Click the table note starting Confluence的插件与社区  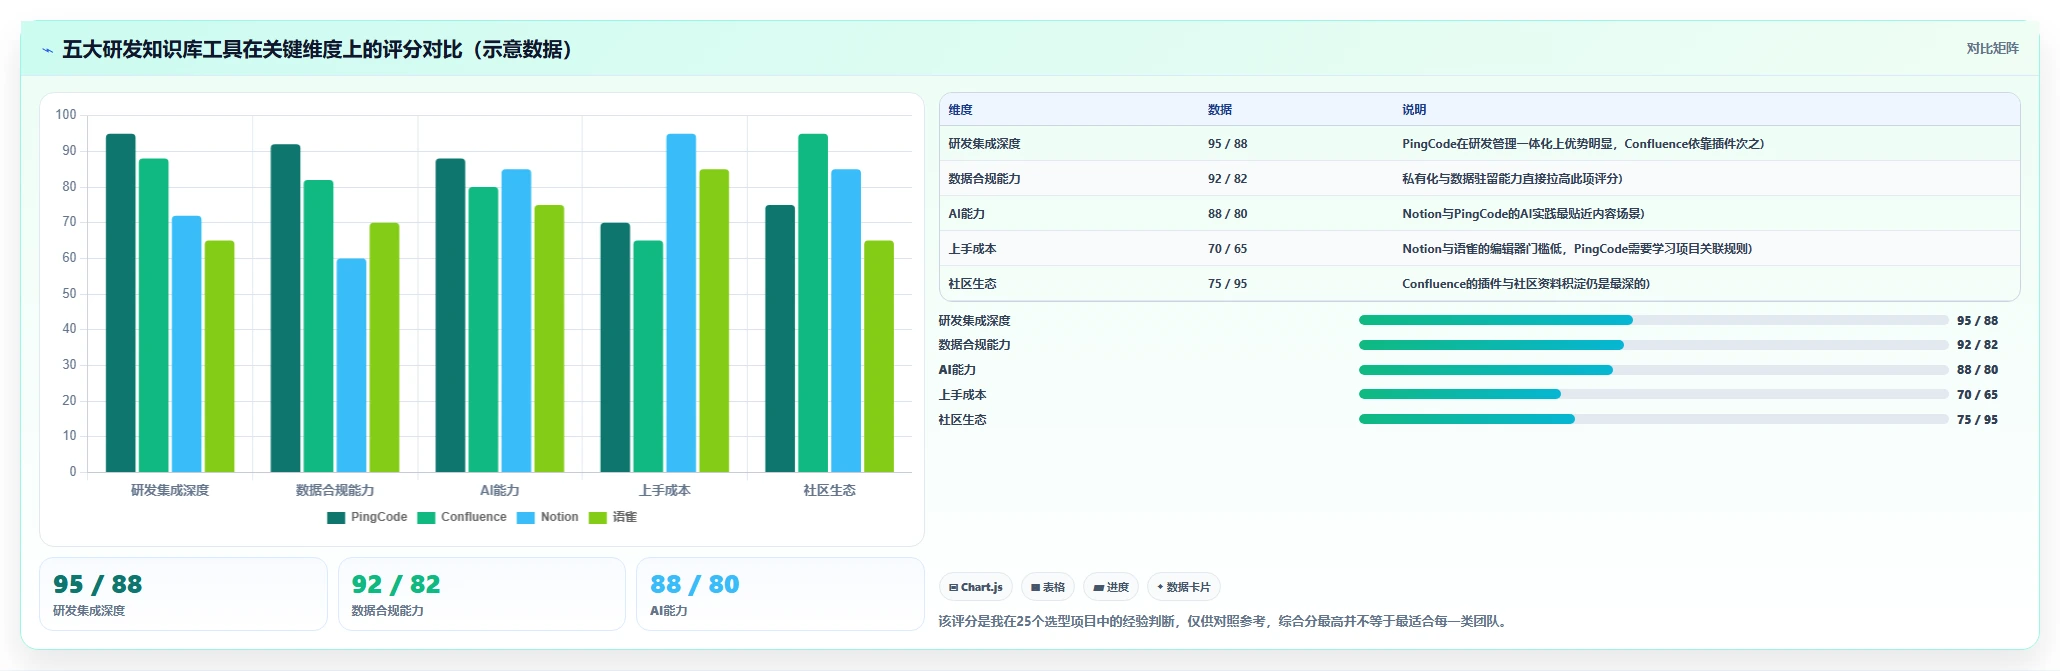click(x=1526, y=284)
